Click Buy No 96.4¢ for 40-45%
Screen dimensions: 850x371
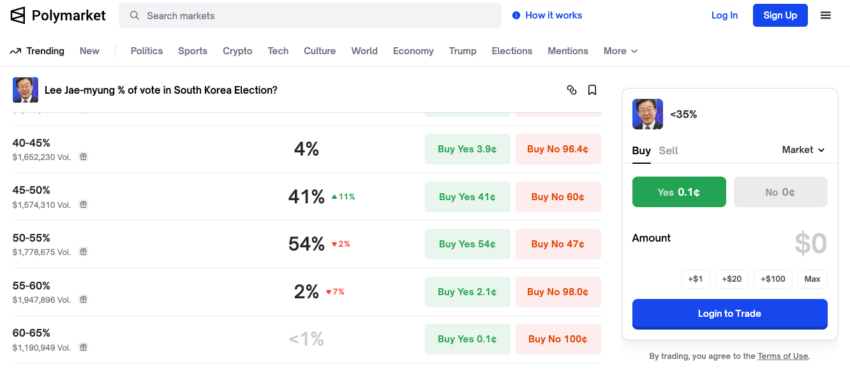[558, 149]
